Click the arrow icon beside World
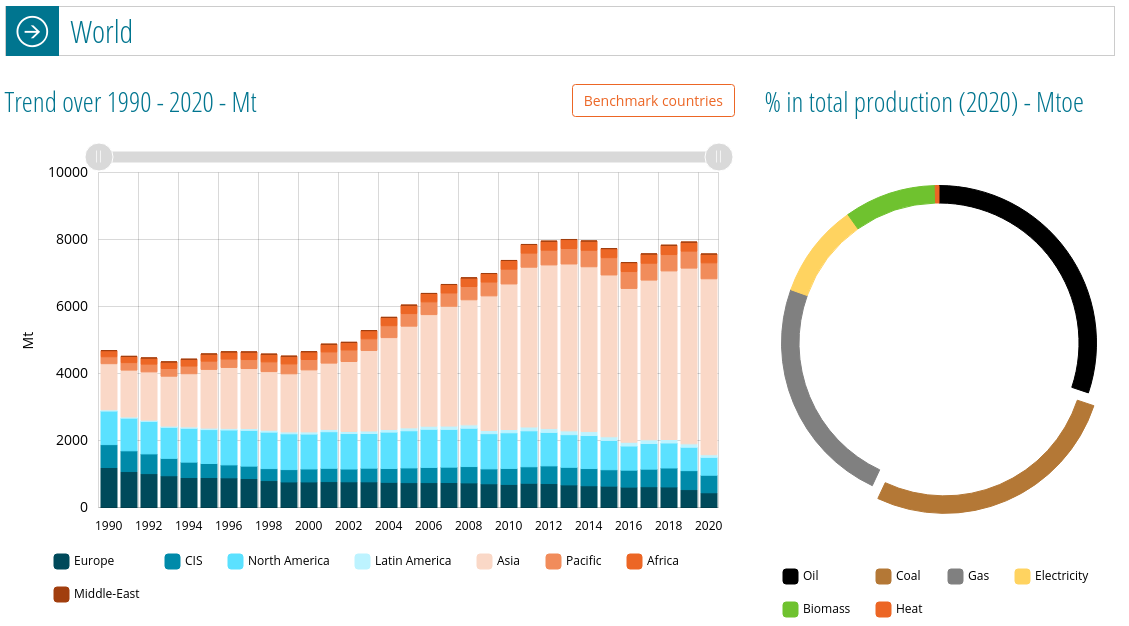 [x=32, y=32]
